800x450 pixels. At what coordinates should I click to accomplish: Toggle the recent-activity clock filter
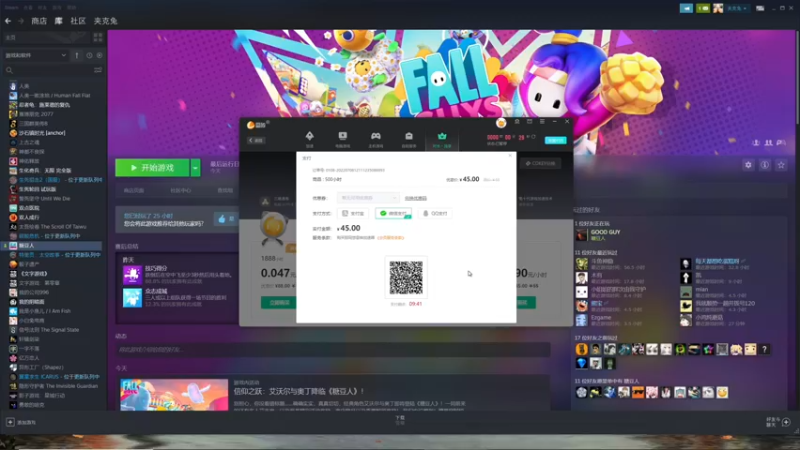click(x=89, y=55)
